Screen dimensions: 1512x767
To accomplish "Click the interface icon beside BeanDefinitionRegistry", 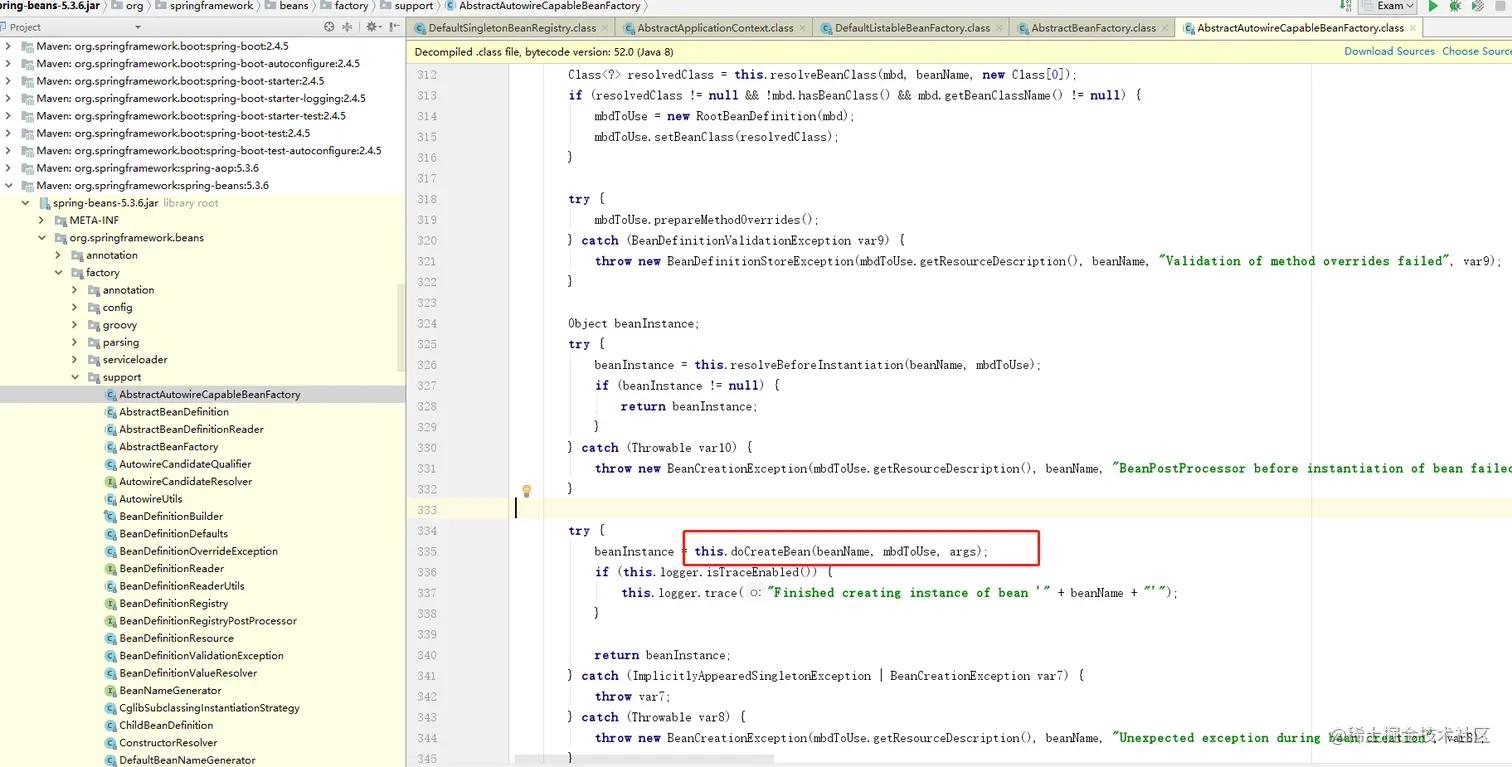I will pyautogui.click(x=111, y=604).
